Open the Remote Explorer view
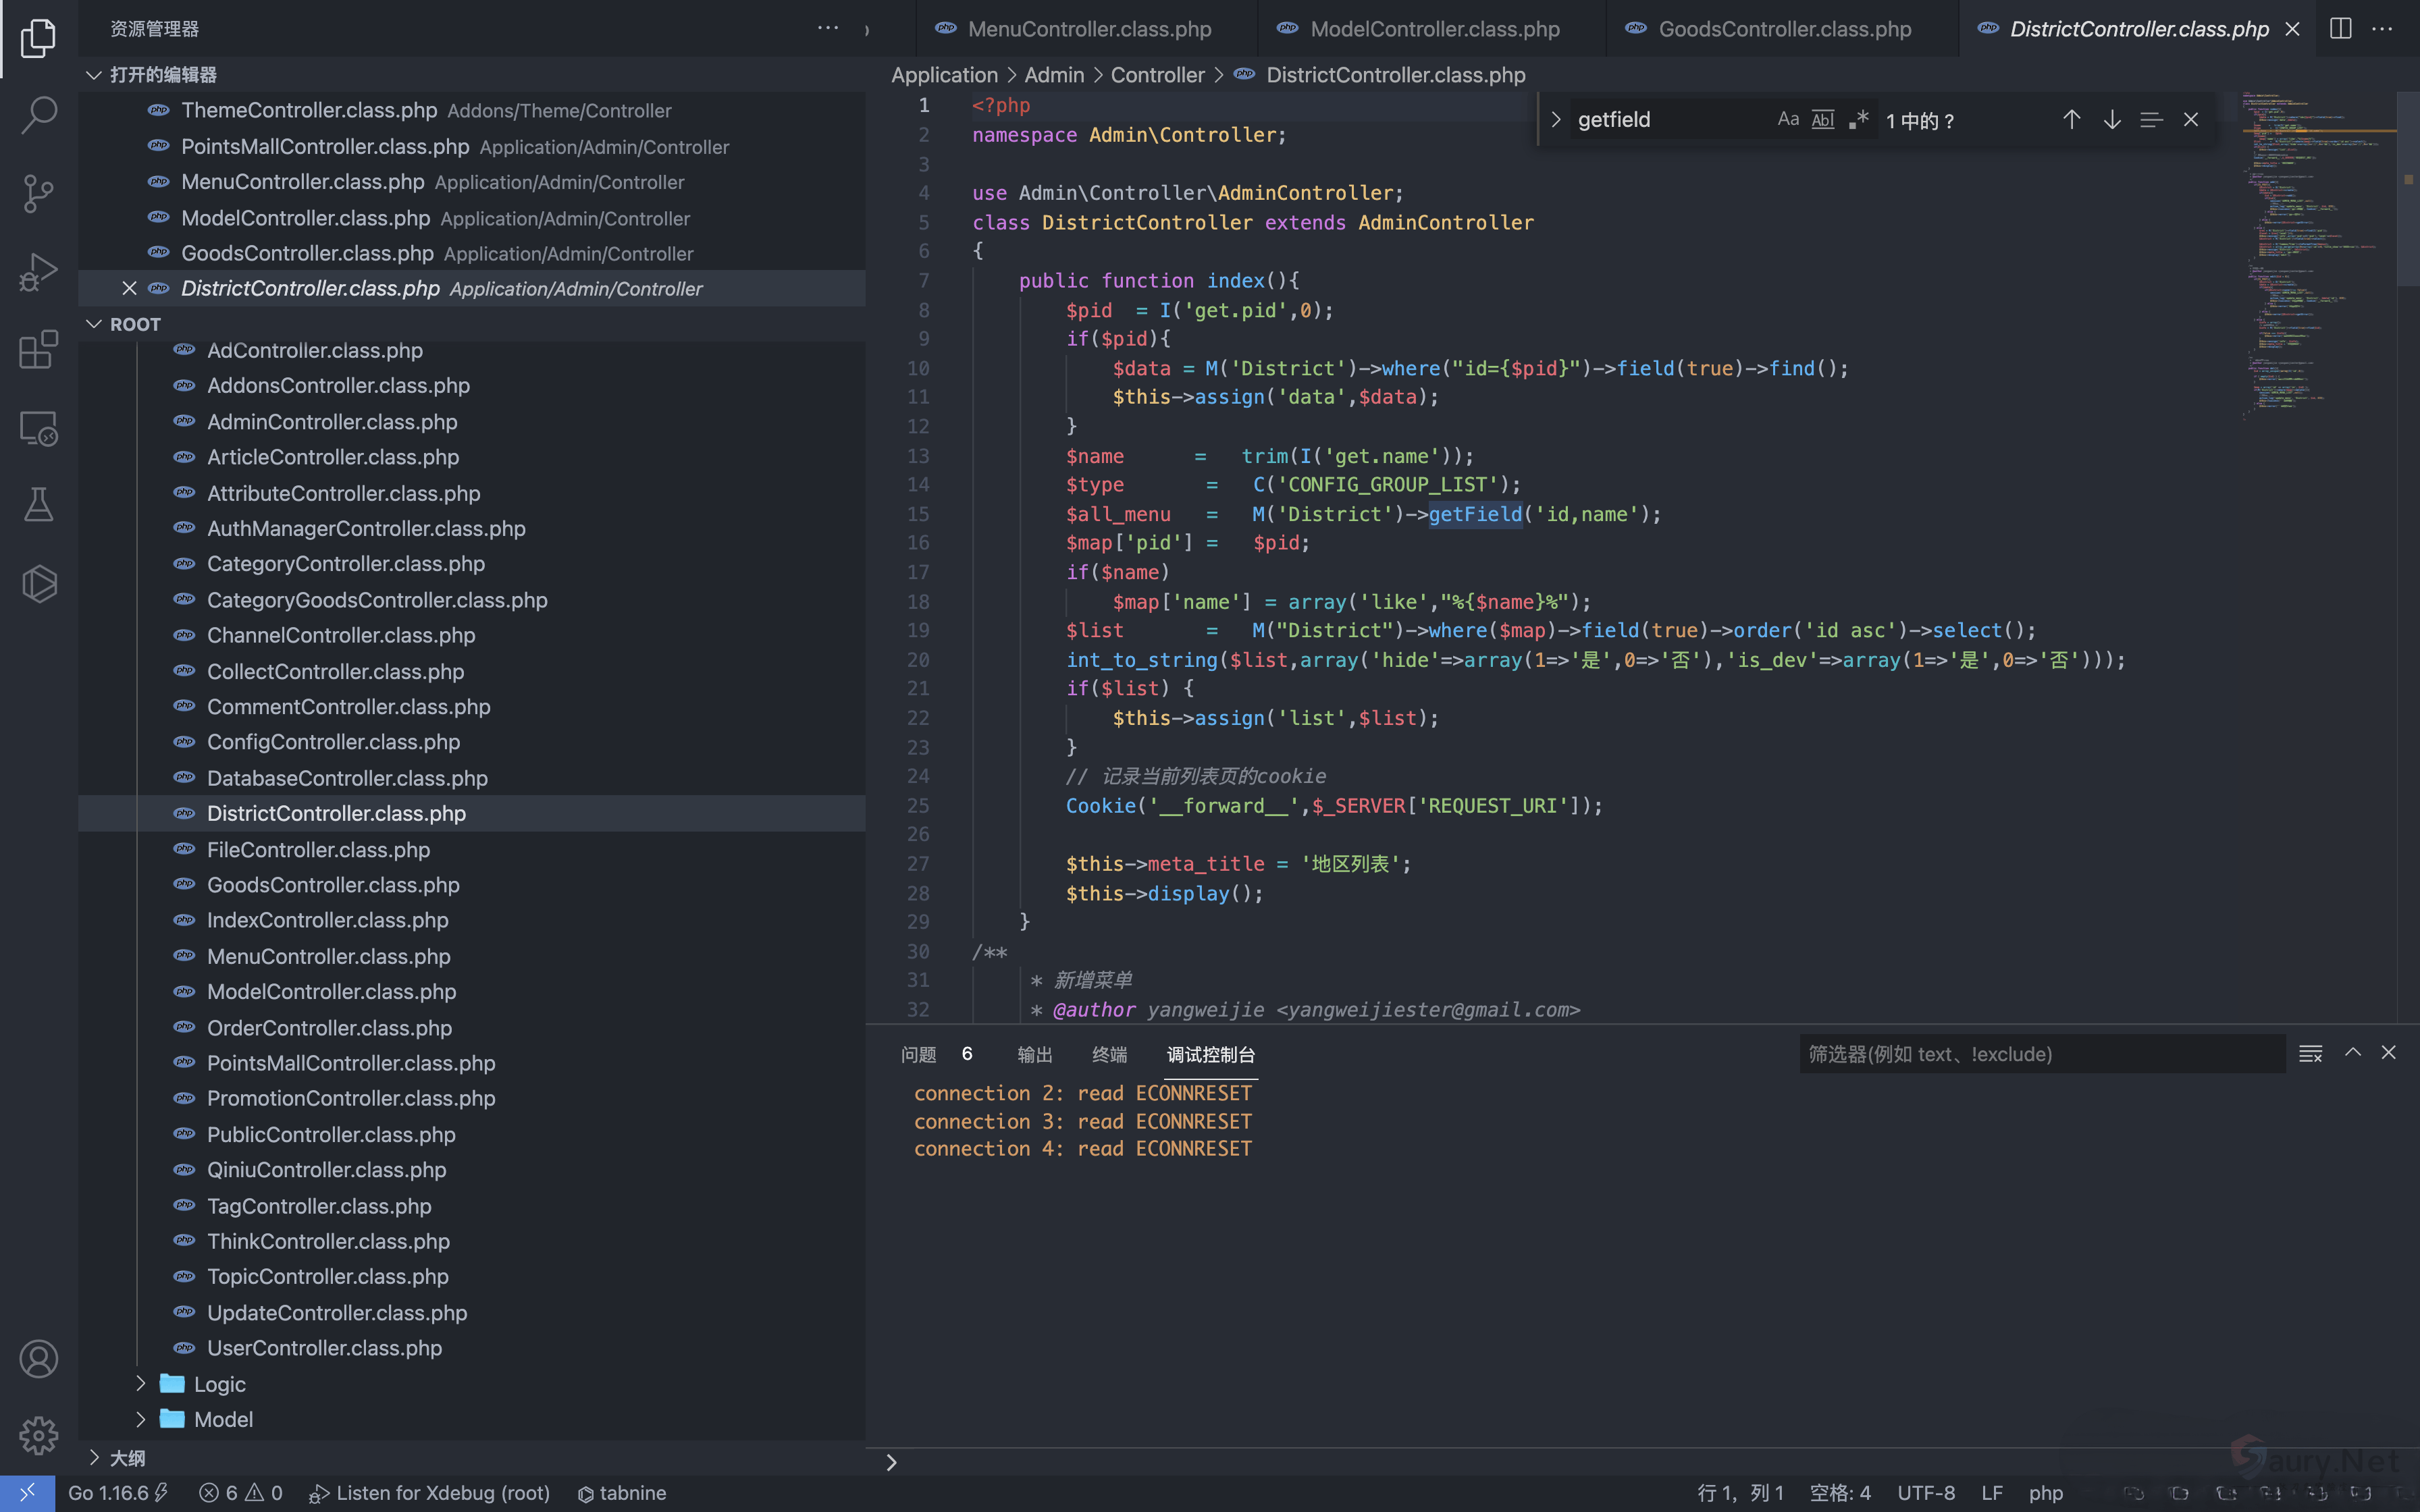2420x1512 pixels. (38, 429)
